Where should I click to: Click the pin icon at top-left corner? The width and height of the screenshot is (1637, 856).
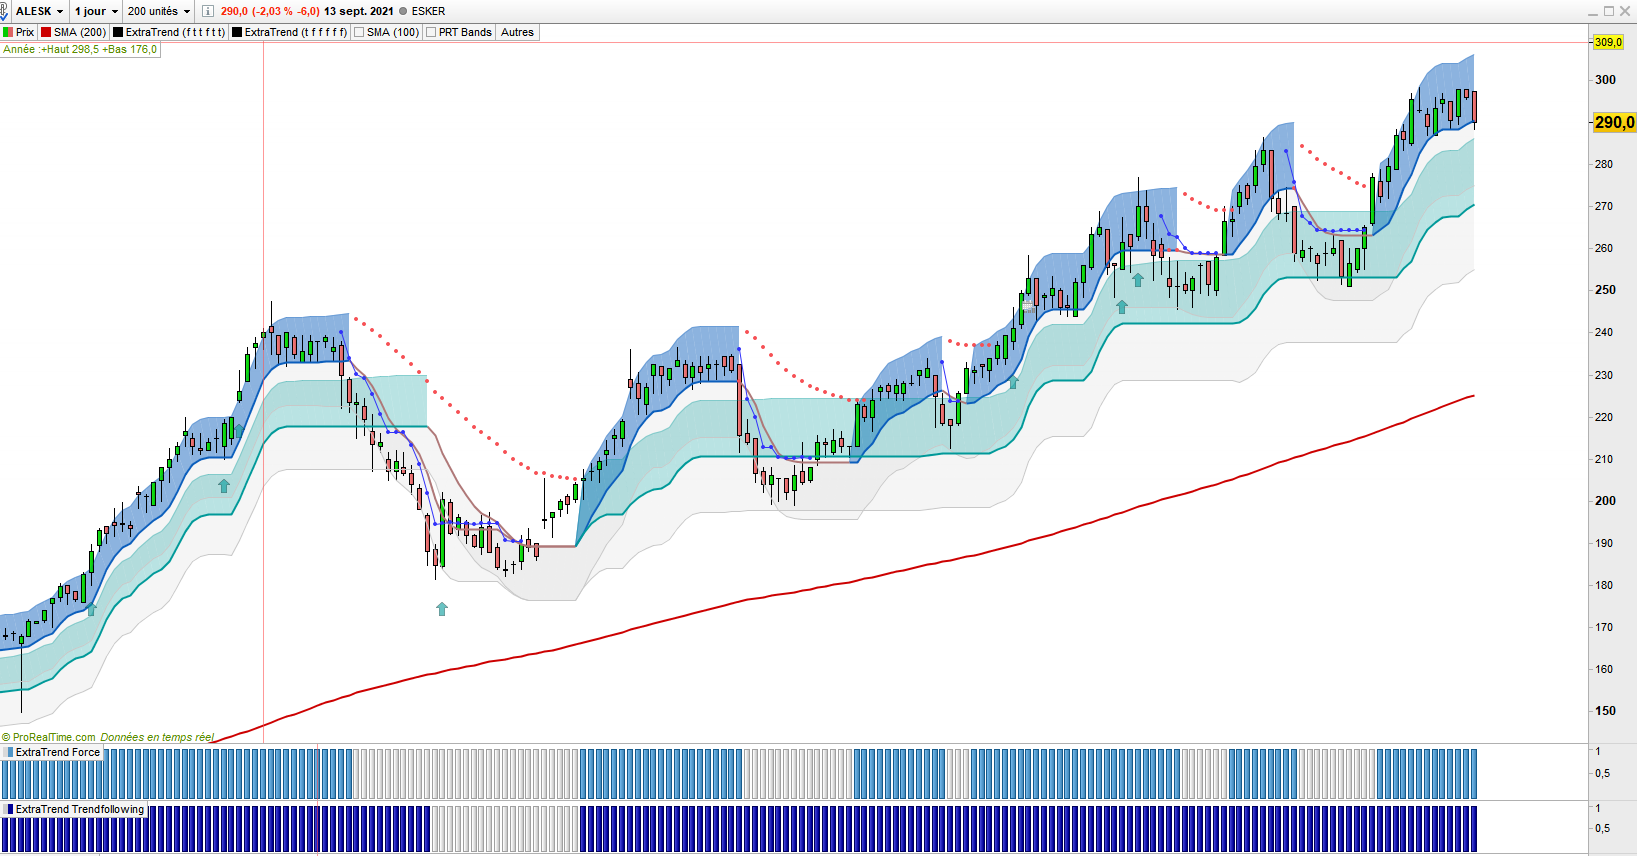(3, 11)
